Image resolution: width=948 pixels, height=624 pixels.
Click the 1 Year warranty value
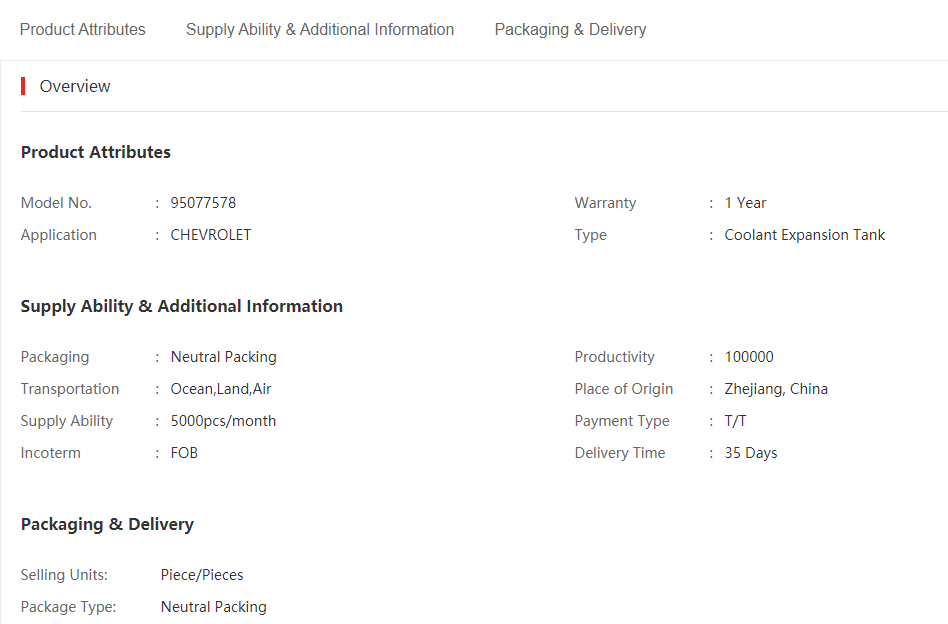point(745,203)
